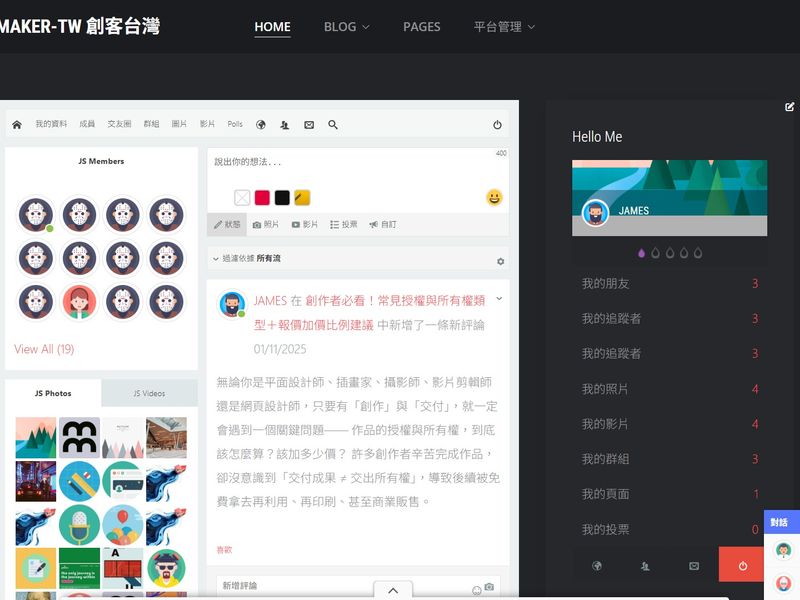Screen dimensions: 800x600
Task: Open the 對話 chat button
Action: click(781, 522)
